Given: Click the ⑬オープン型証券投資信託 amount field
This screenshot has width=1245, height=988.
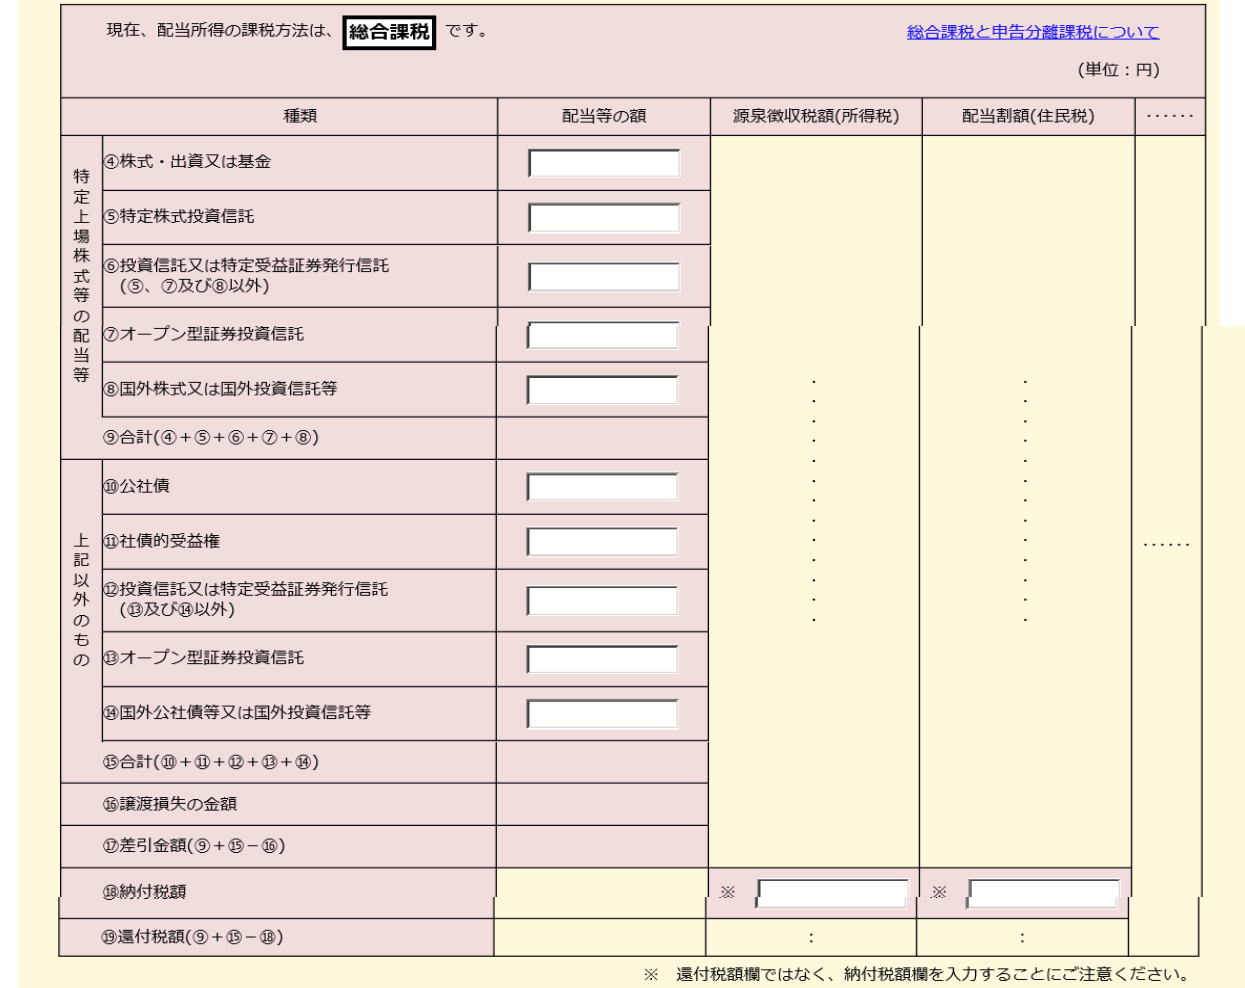Looking at the screenshot, I should pyautogui.click(x=603, y=659).
